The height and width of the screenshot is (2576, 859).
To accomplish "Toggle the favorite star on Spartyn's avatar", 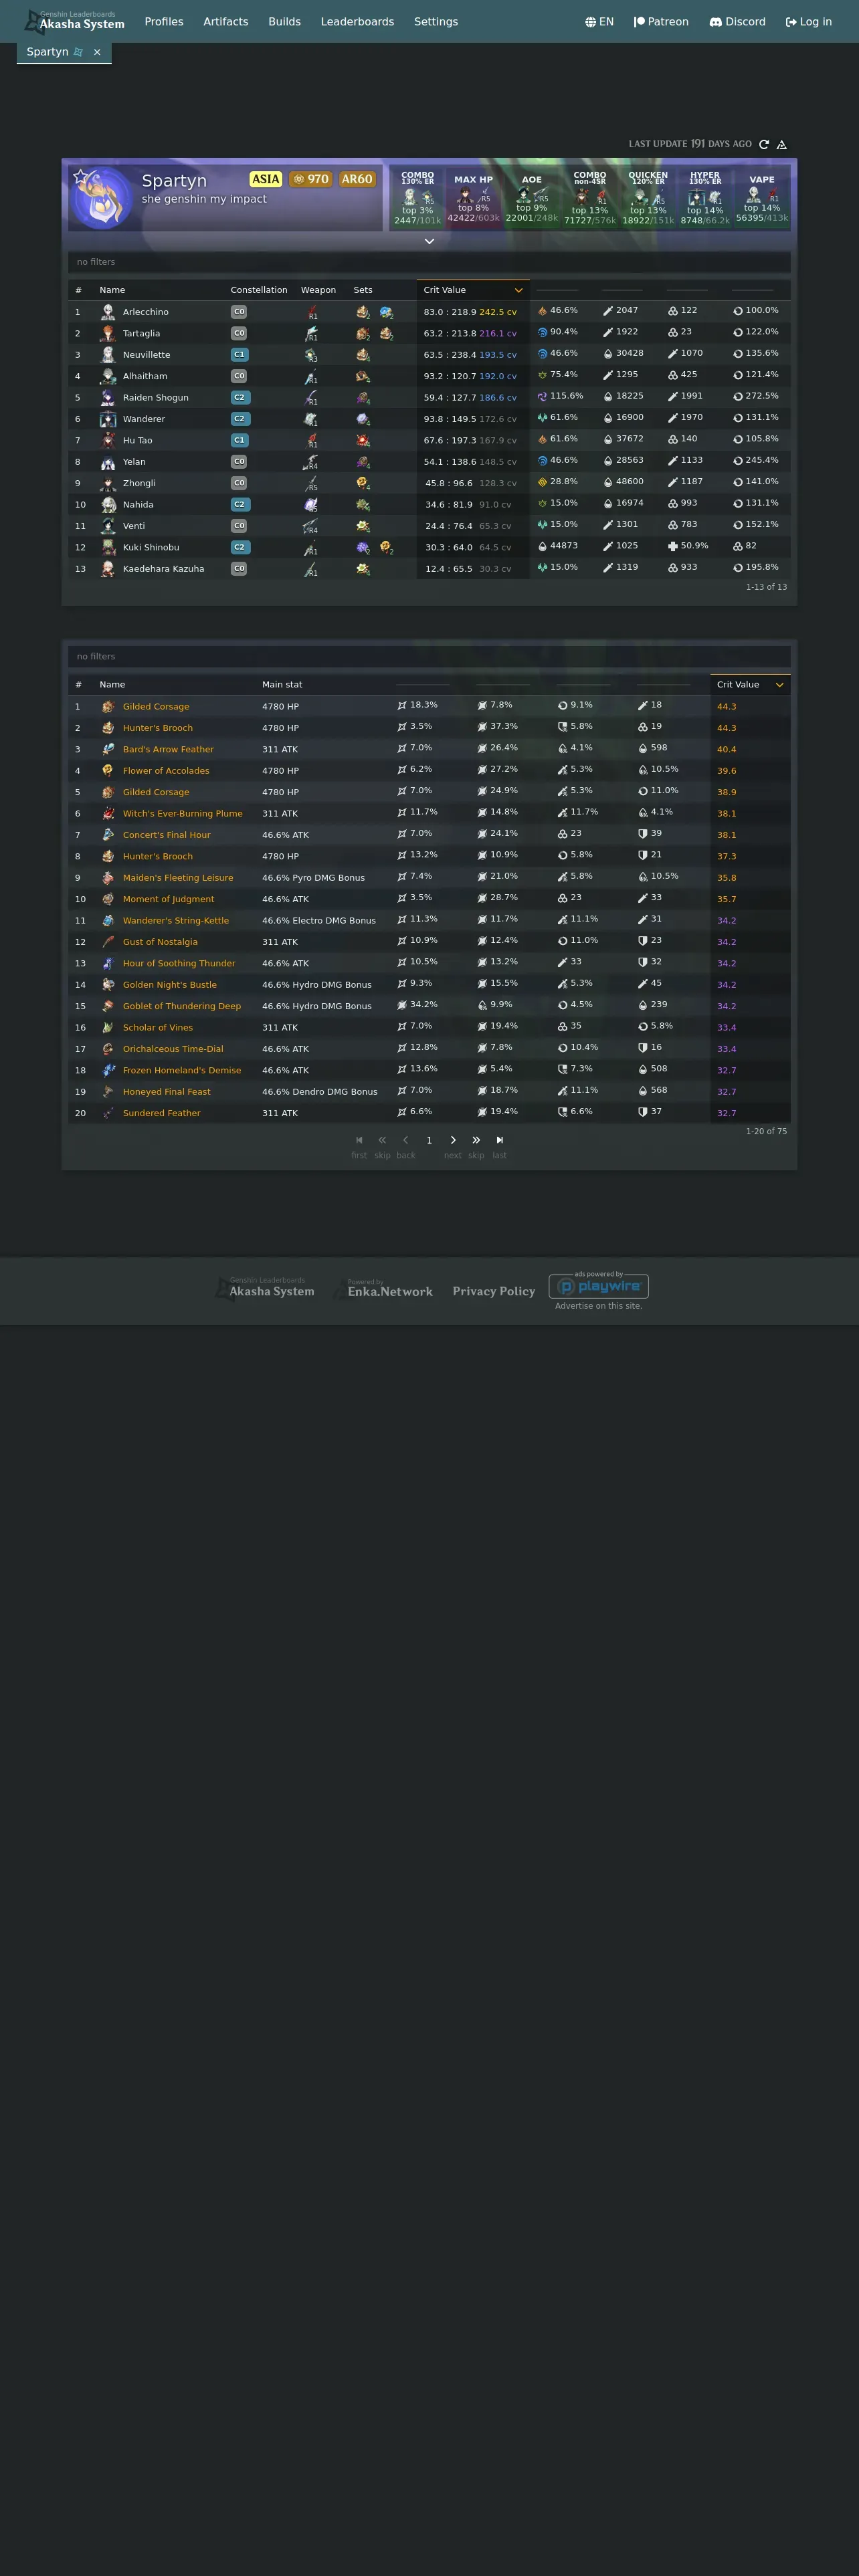I will [x=80, y=177].
